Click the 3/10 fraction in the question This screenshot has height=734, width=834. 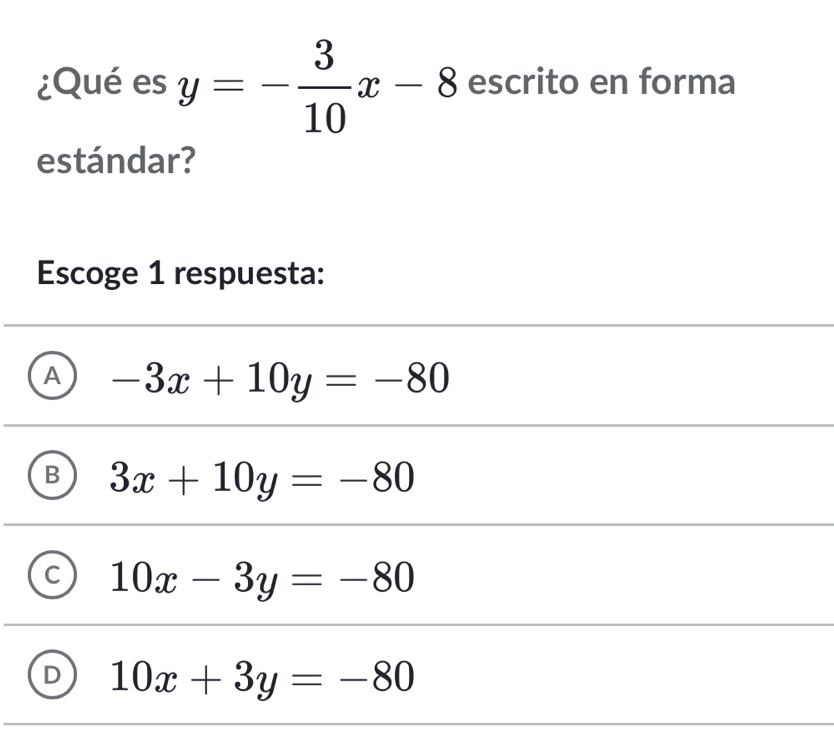pyautogui.click(x=321, y=87)
